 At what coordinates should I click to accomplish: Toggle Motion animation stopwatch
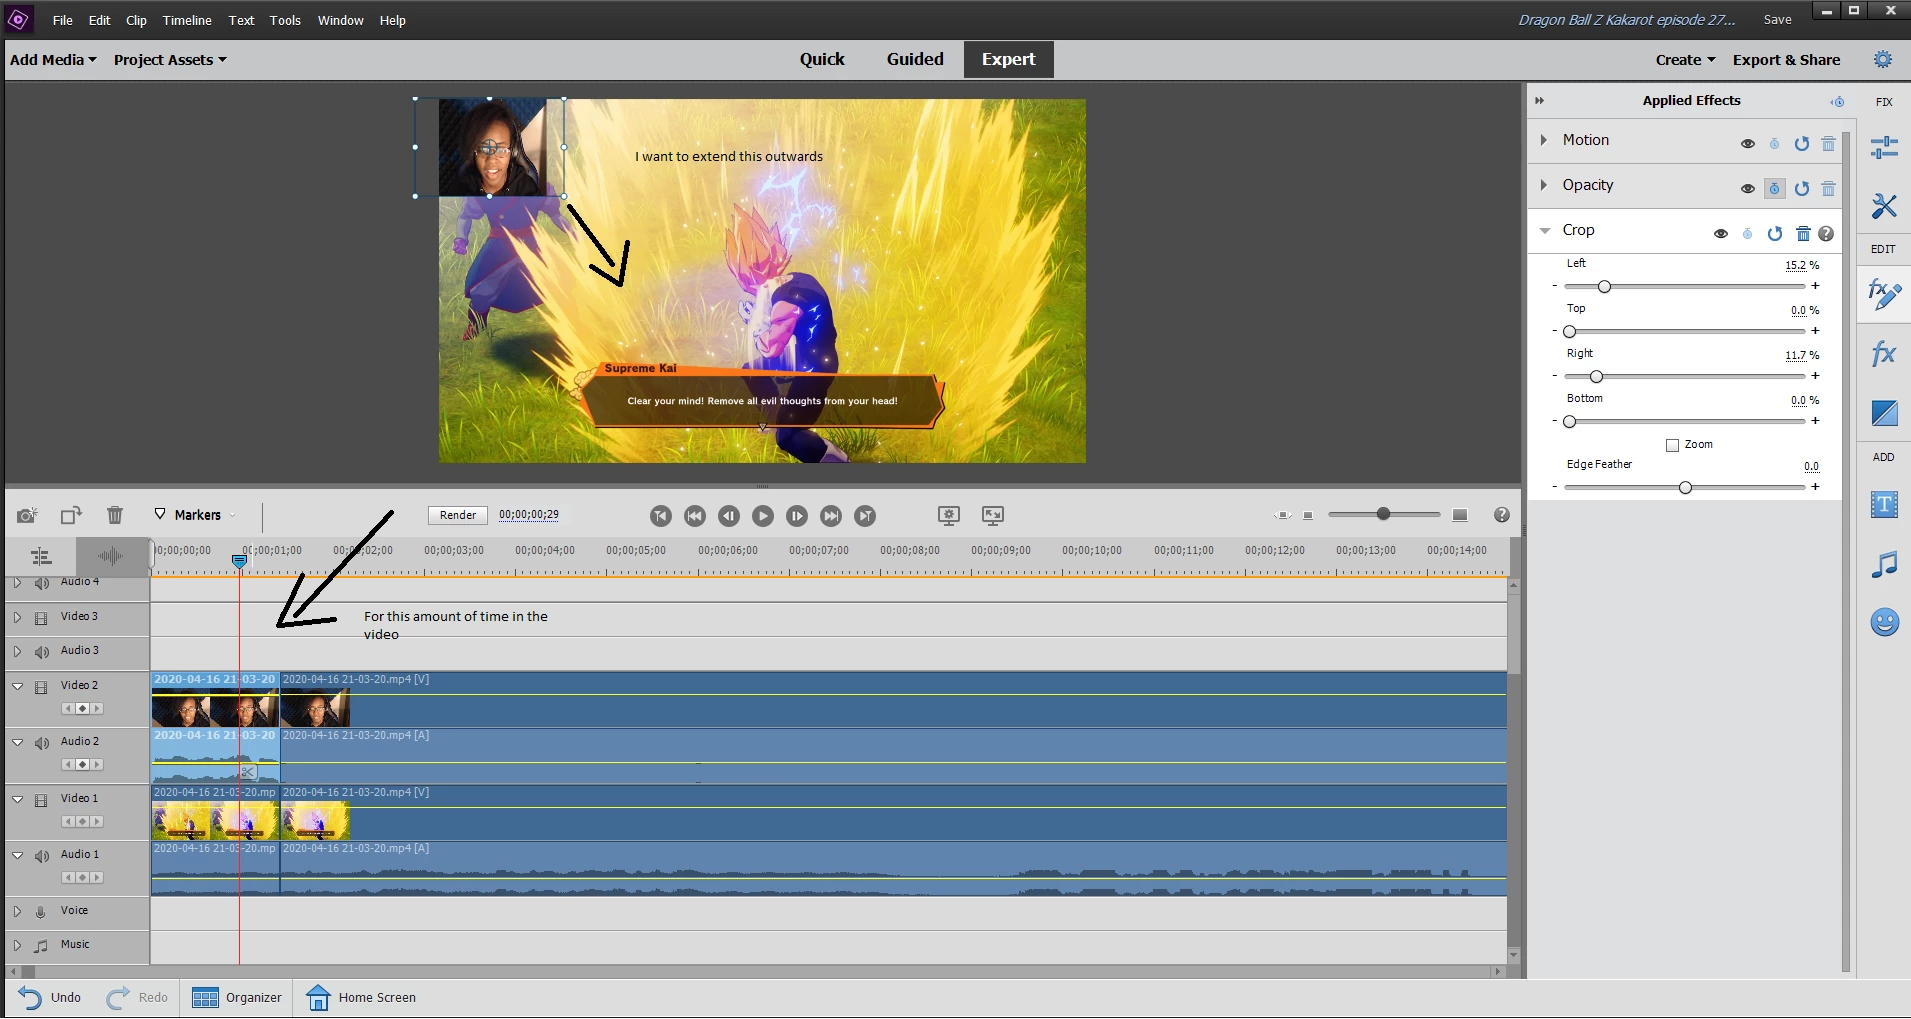tap(1775, 144)
